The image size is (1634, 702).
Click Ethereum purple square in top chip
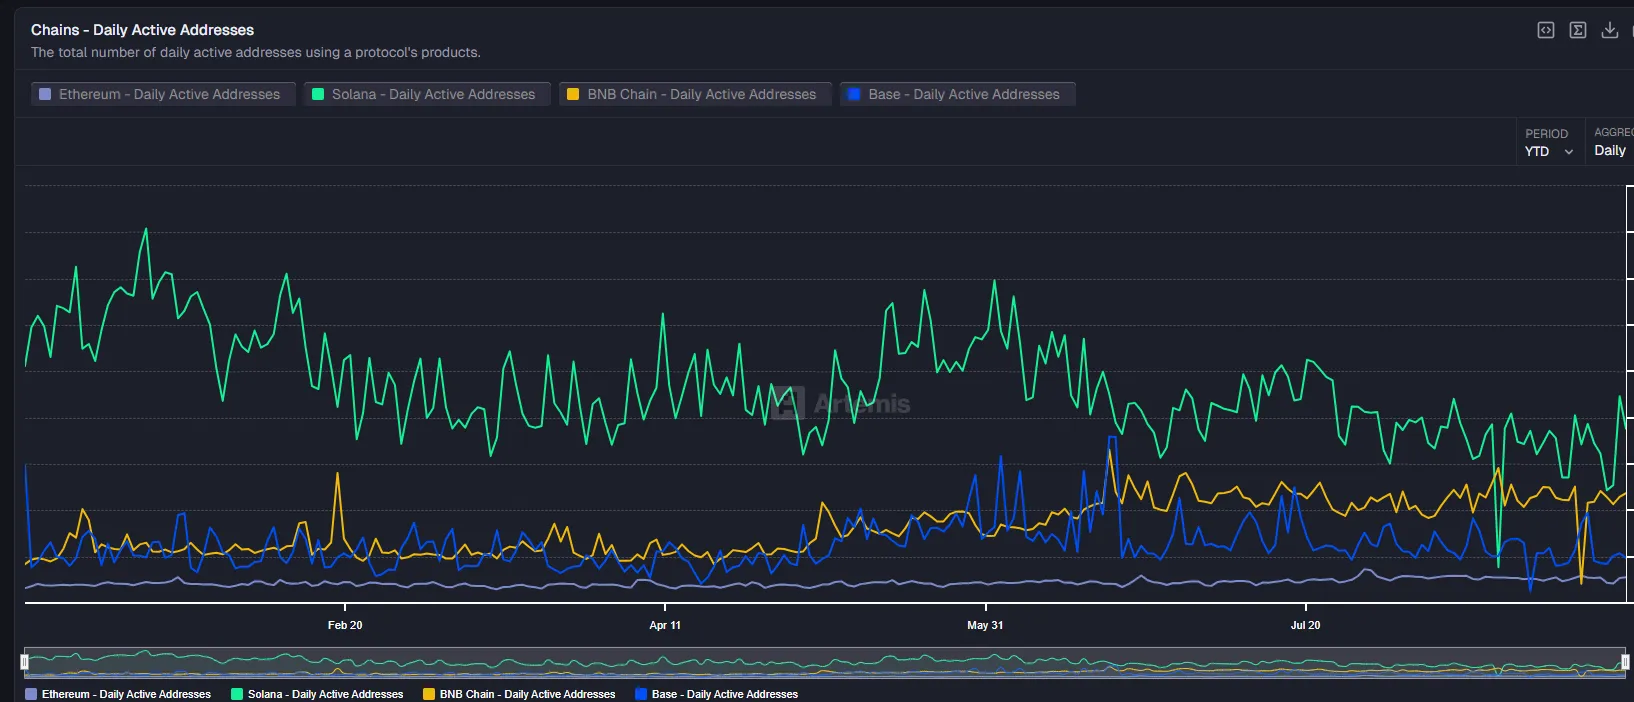tap(45, 94)
